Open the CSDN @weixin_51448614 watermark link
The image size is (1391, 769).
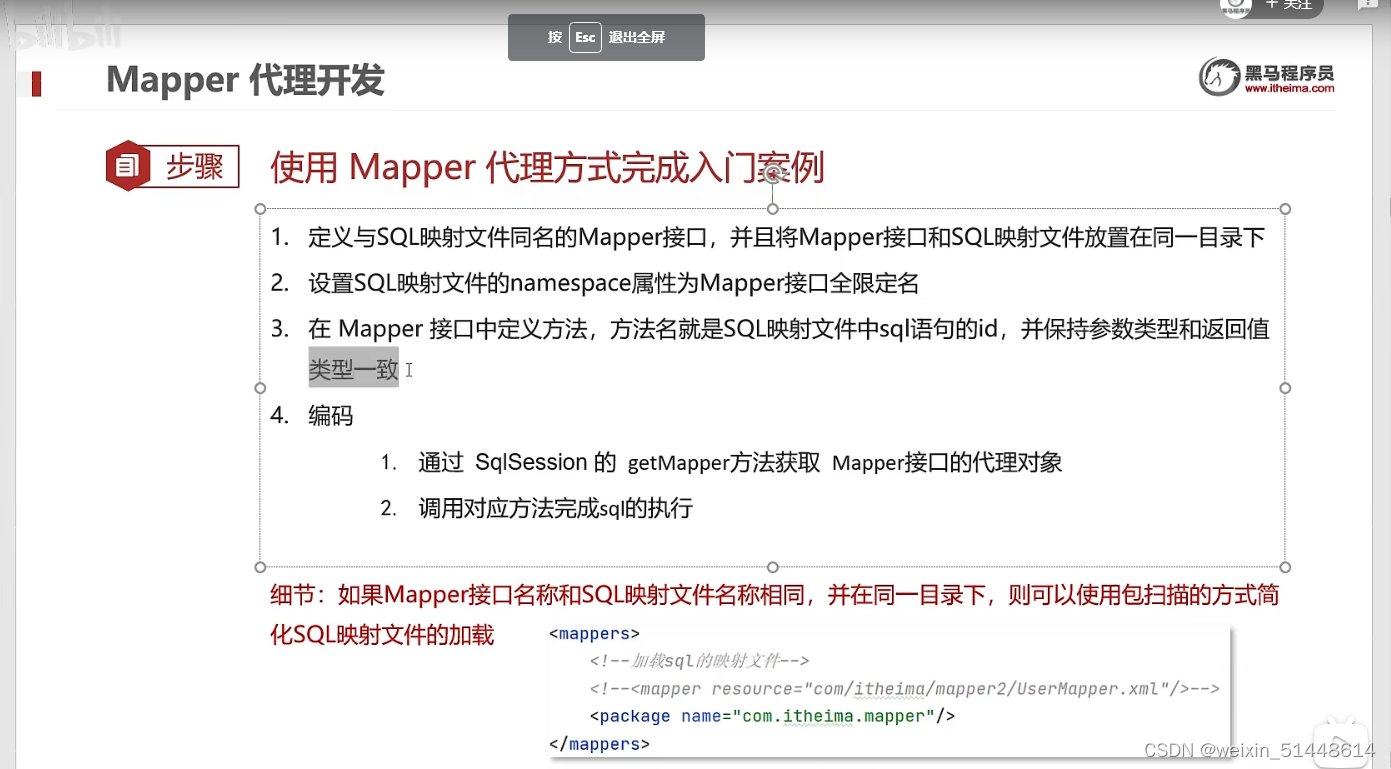1258,748
